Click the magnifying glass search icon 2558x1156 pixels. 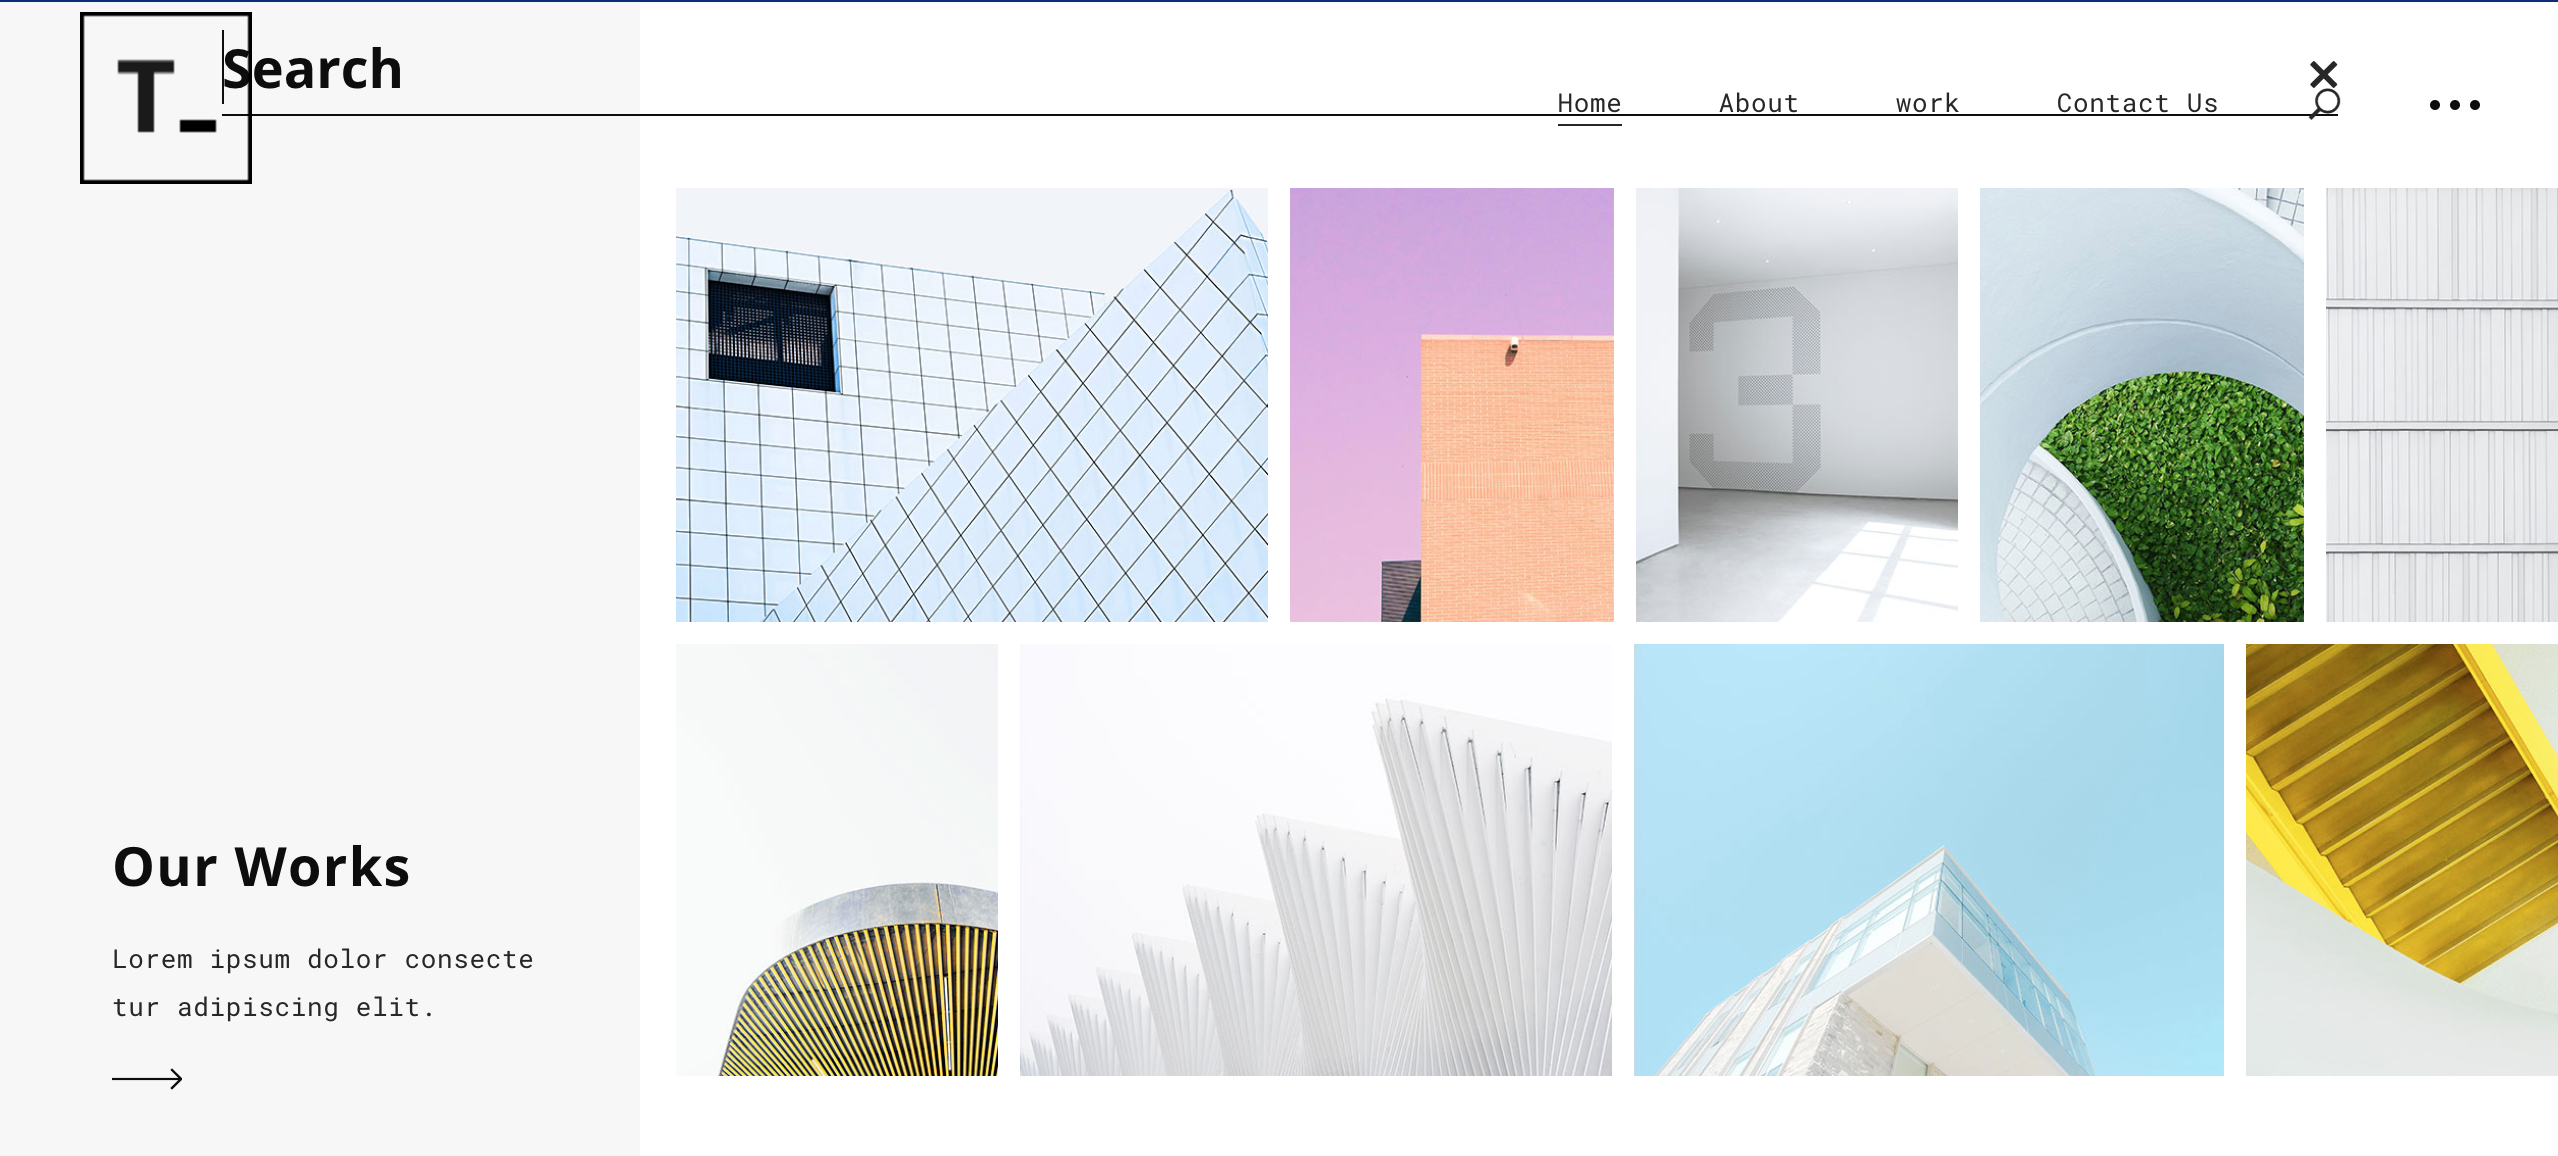click(2324, 104)
